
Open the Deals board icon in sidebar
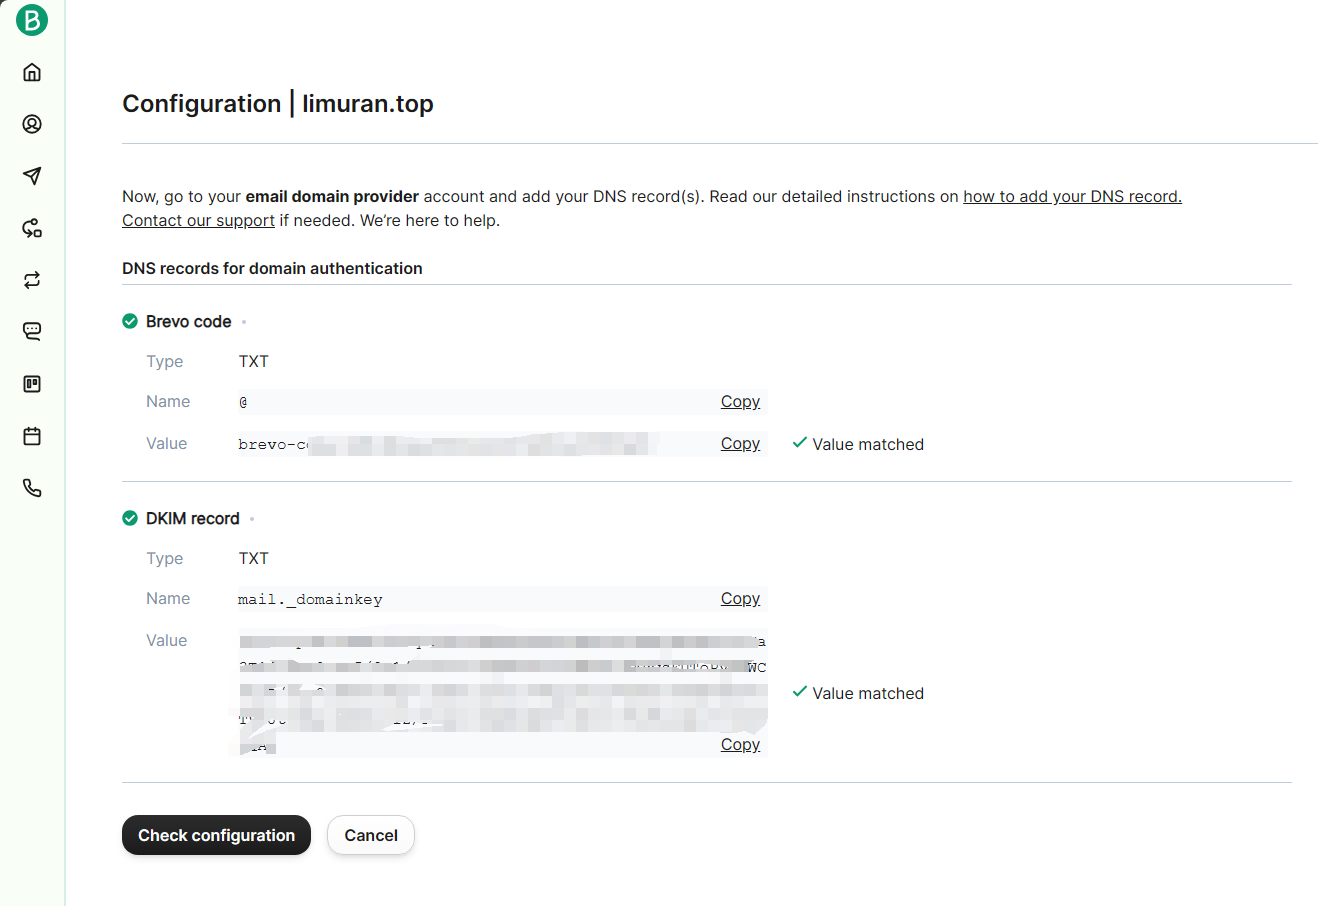point(32,384)
